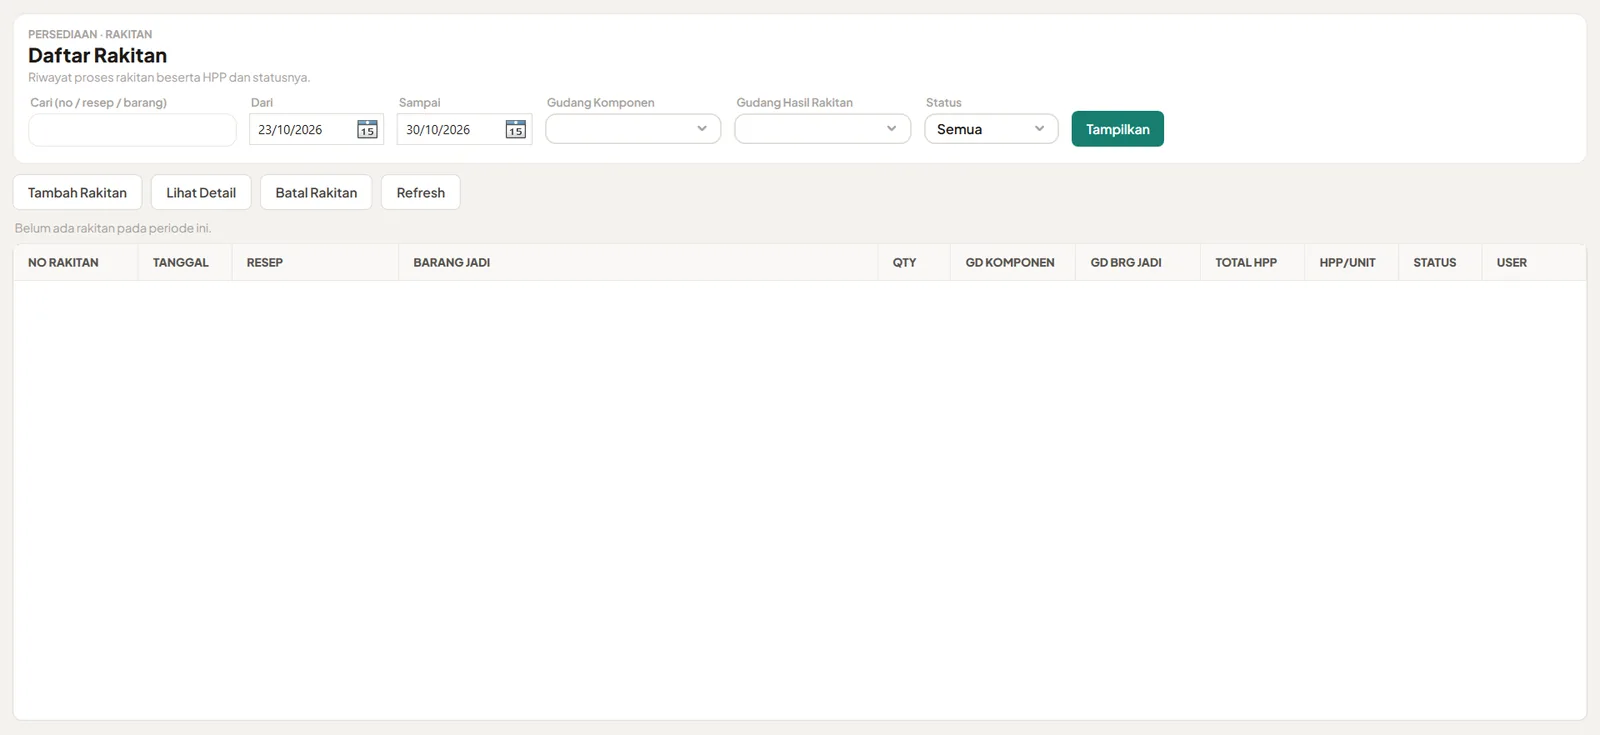The height and width of the screenshot is (735, 1600).
Task: Click the PERSEDIAAN · RAKITAN breadcrumb text
Action: coord(90,34)
